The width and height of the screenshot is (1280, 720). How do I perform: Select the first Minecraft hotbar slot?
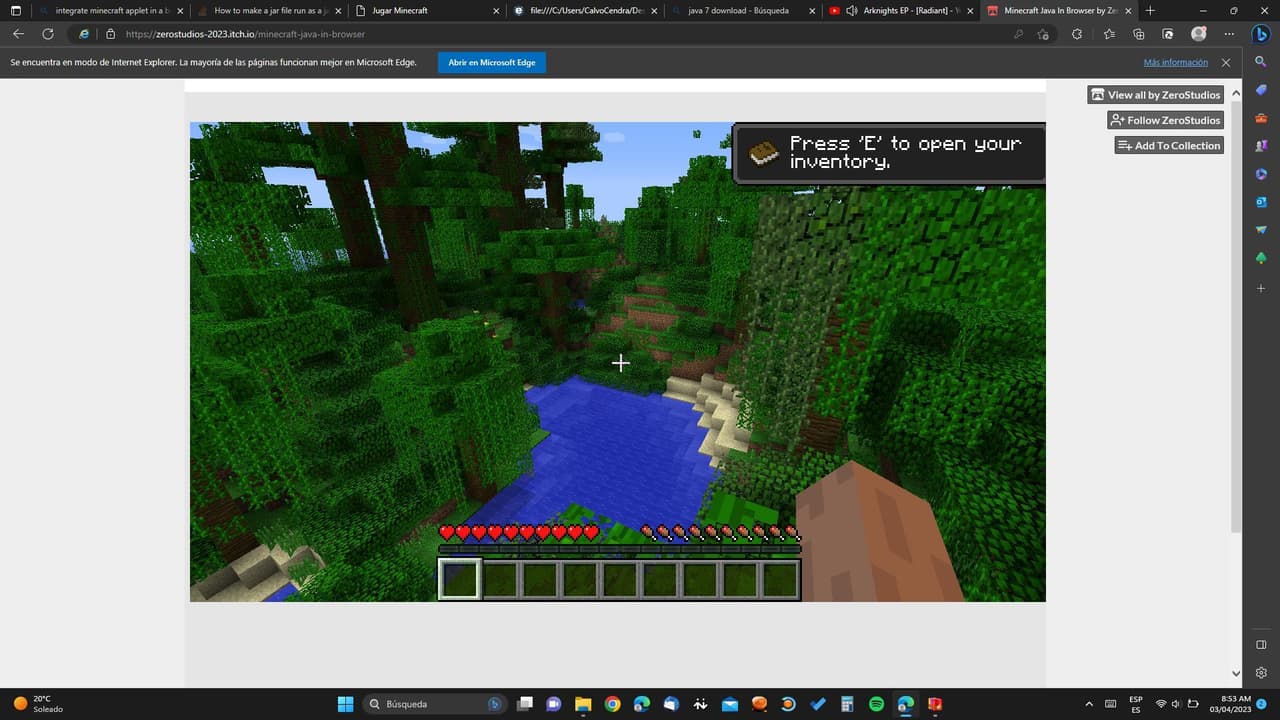(460, 579)
